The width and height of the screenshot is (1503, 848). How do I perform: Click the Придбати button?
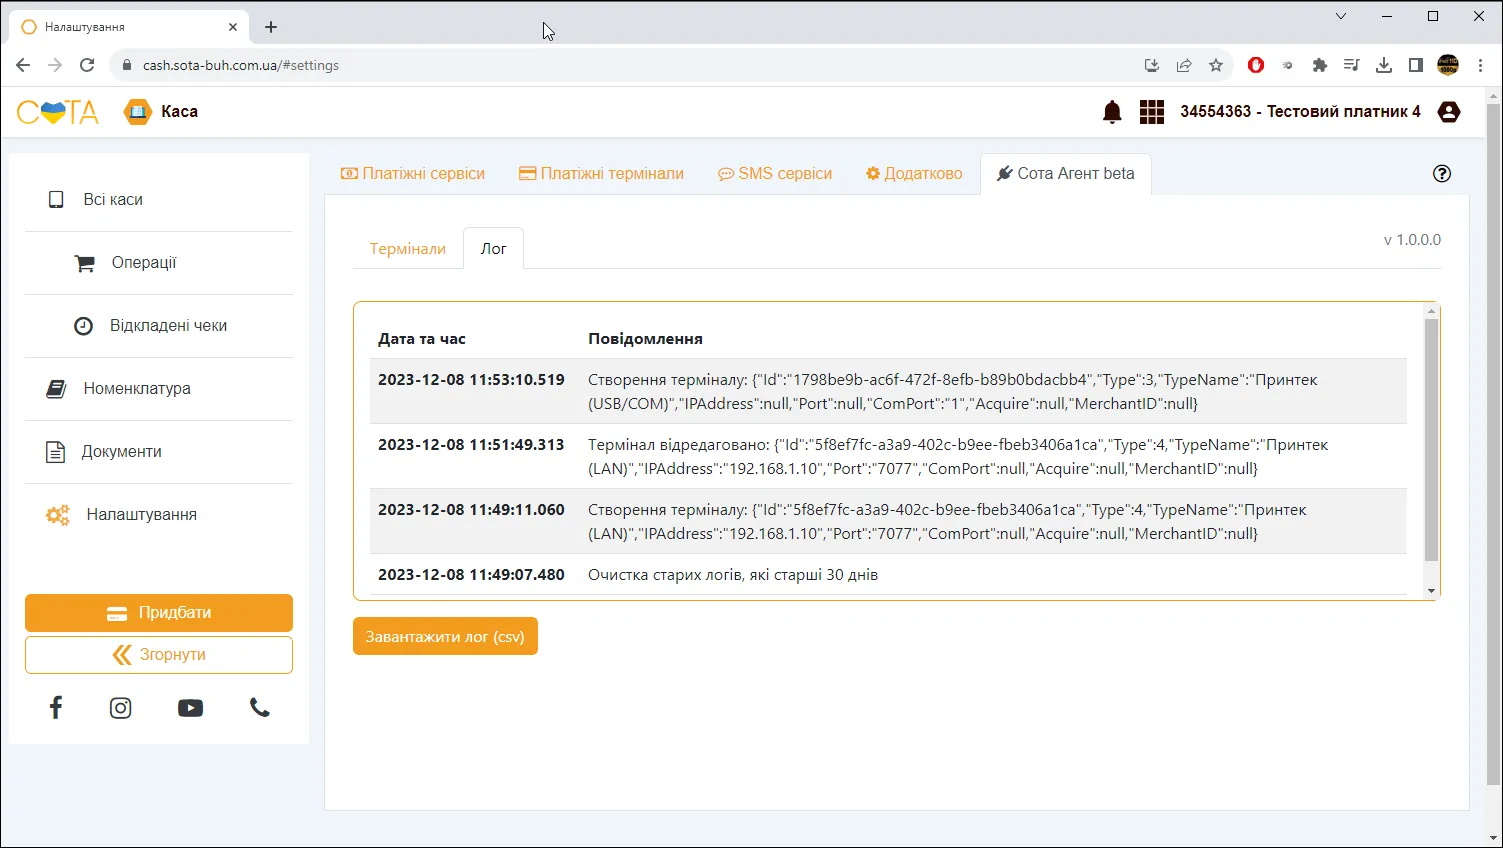159,613
